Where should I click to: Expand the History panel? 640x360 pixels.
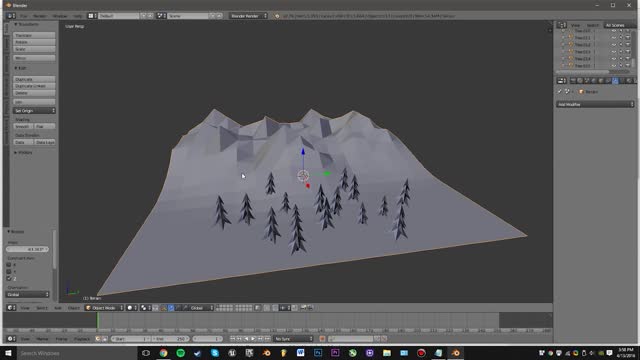(23, 153)
